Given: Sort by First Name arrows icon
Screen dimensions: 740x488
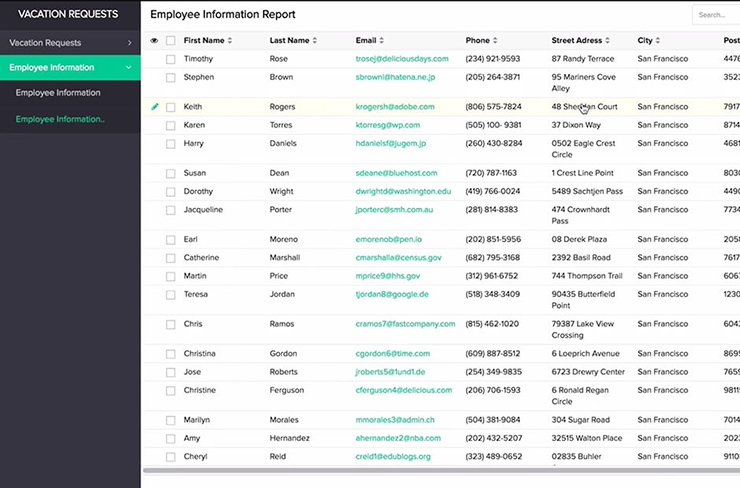Looking at the screenshot, I should click(x=230, y=41).
